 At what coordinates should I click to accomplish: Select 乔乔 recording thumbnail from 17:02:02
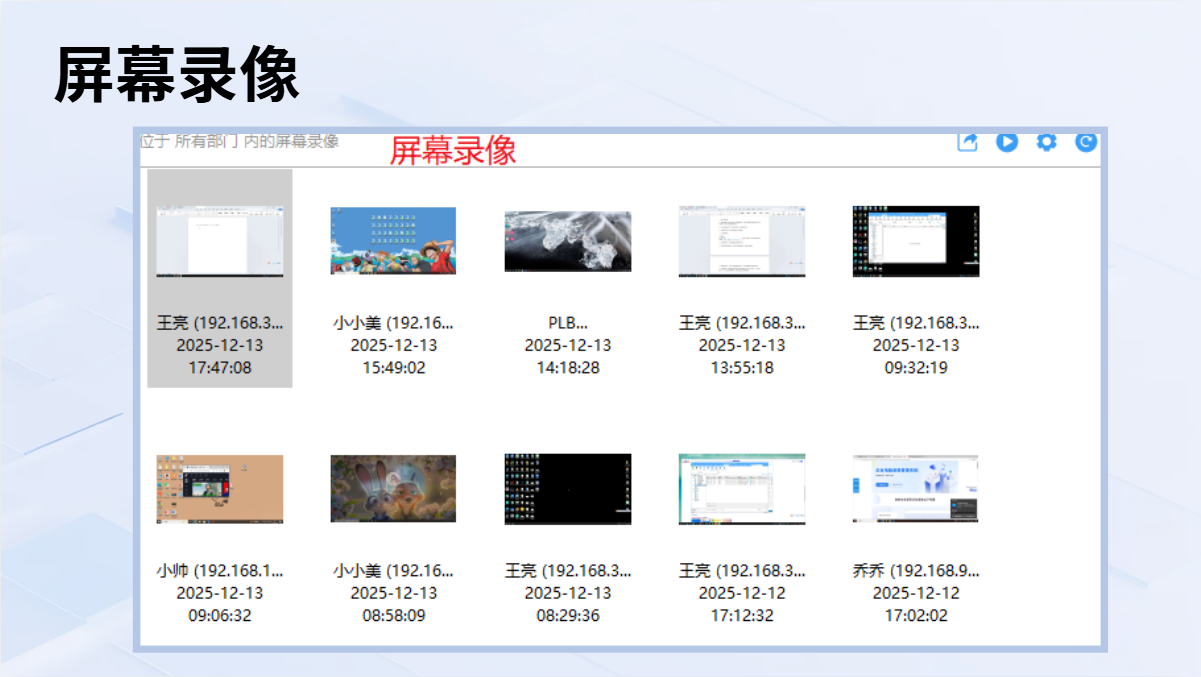[x=916, y=488]
